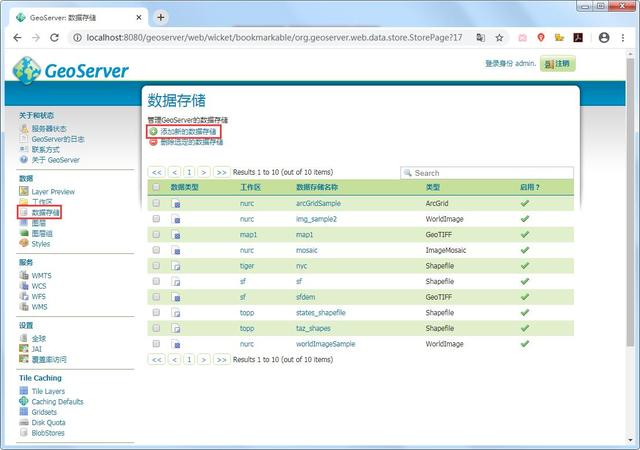Go back using the browser back arrow
Viewport: 640px width, 450px height.
coord(17,38)
